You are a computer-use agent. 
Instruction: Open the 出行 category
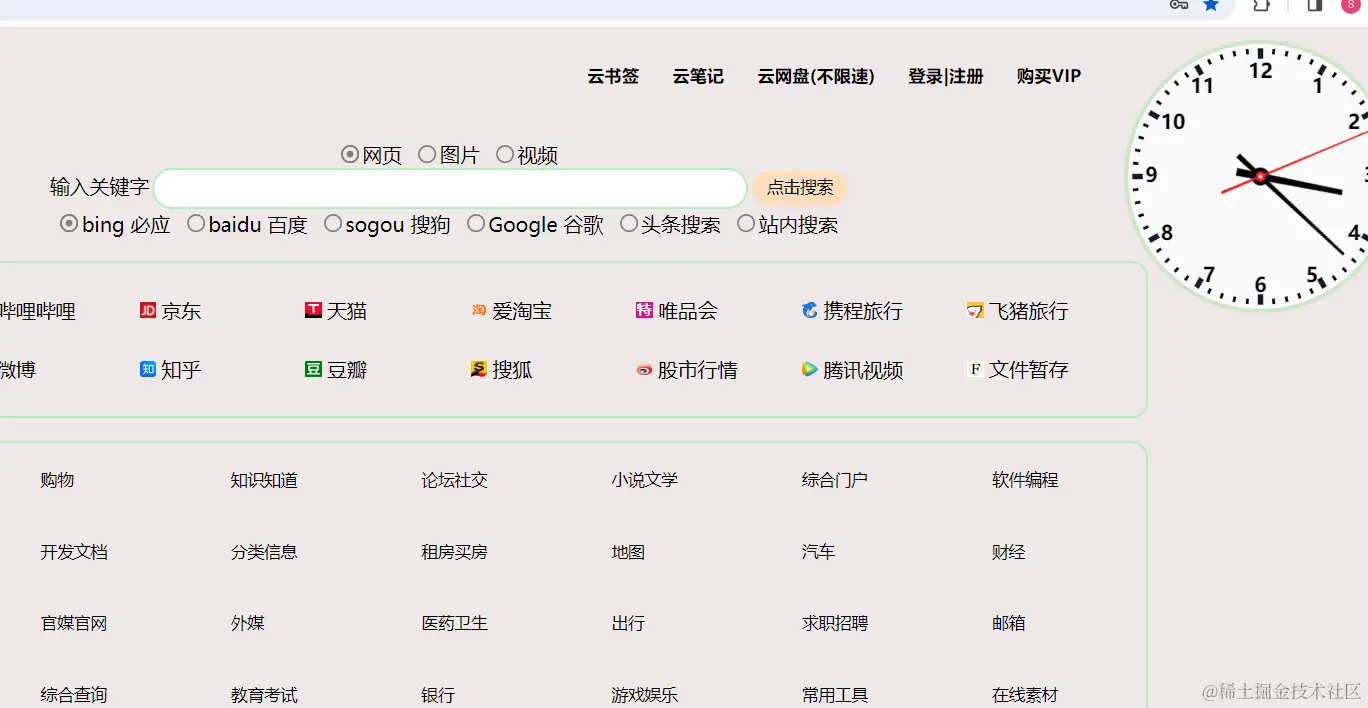click(628, 623)
